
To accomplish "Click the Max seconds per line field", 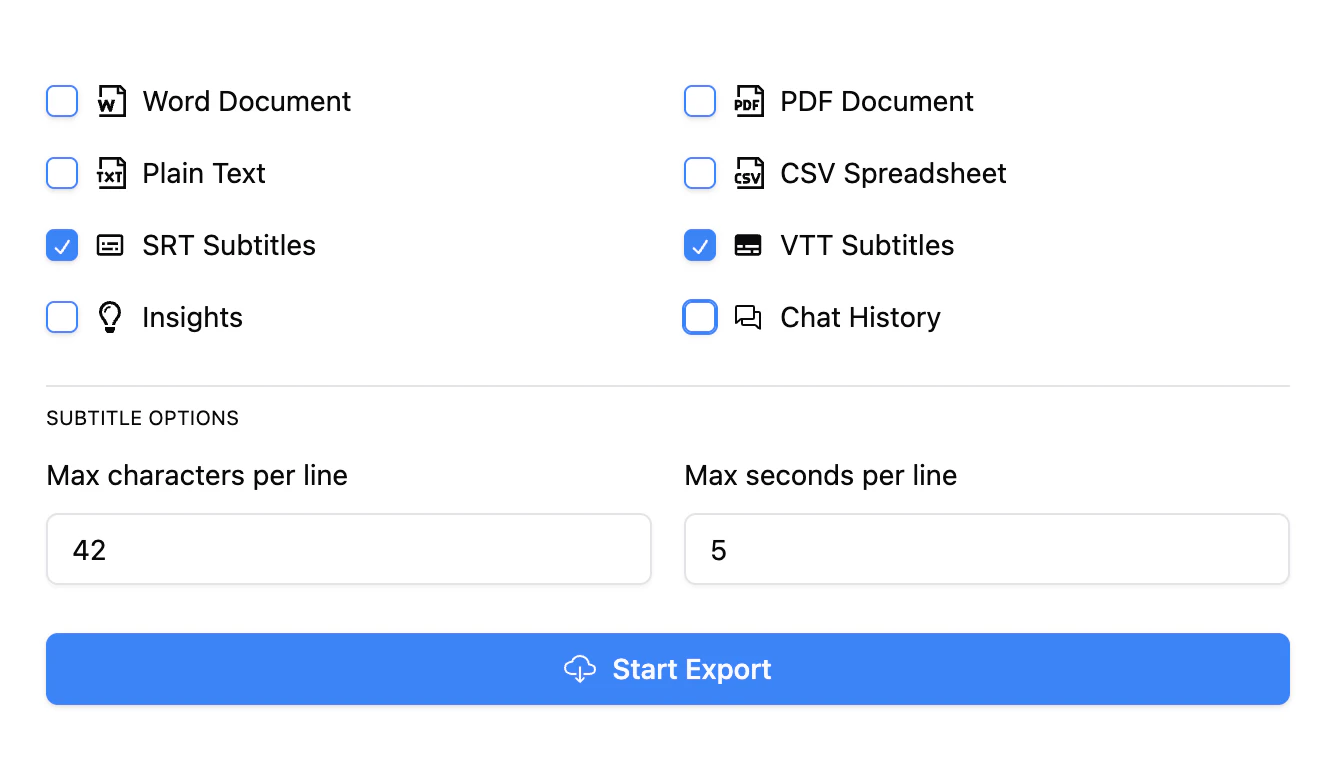I will point(986,548).
